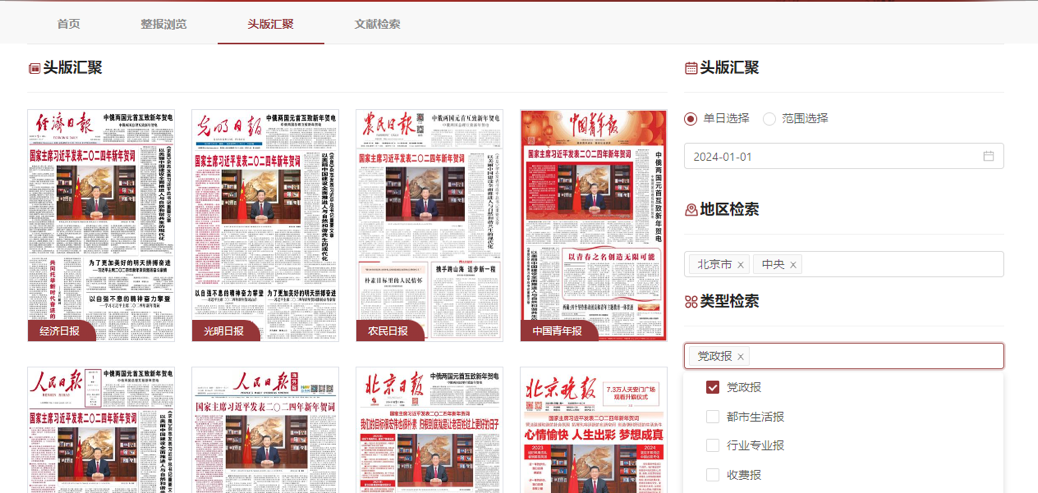
Task: Open 人民日报 front page thumbnail
Action: tap(101, 430)
